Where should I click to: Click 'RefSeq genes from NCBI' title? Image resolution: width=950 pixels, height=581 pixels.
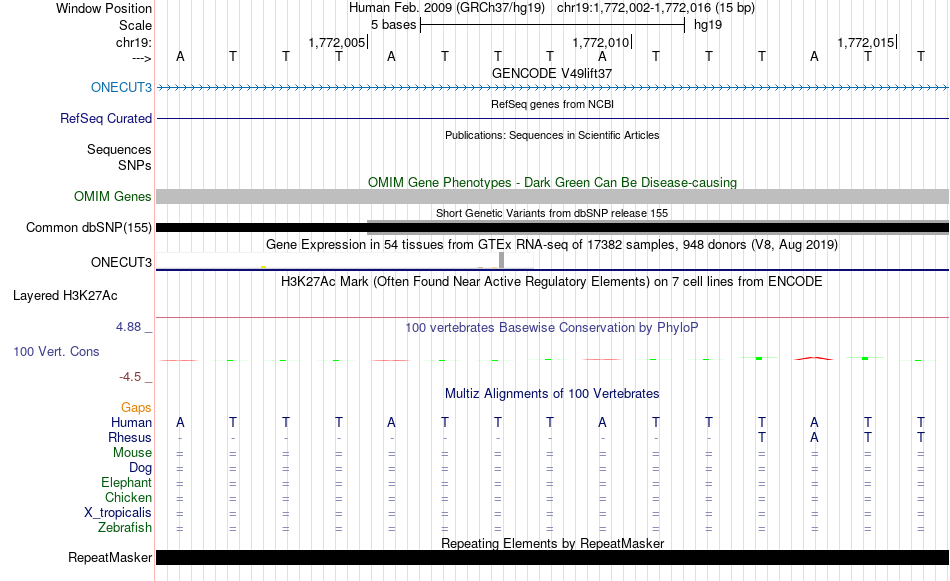coord(552,104)
